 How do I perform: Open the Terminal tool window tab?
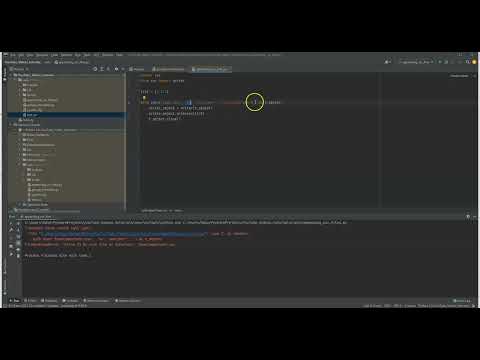click(70, 301)
